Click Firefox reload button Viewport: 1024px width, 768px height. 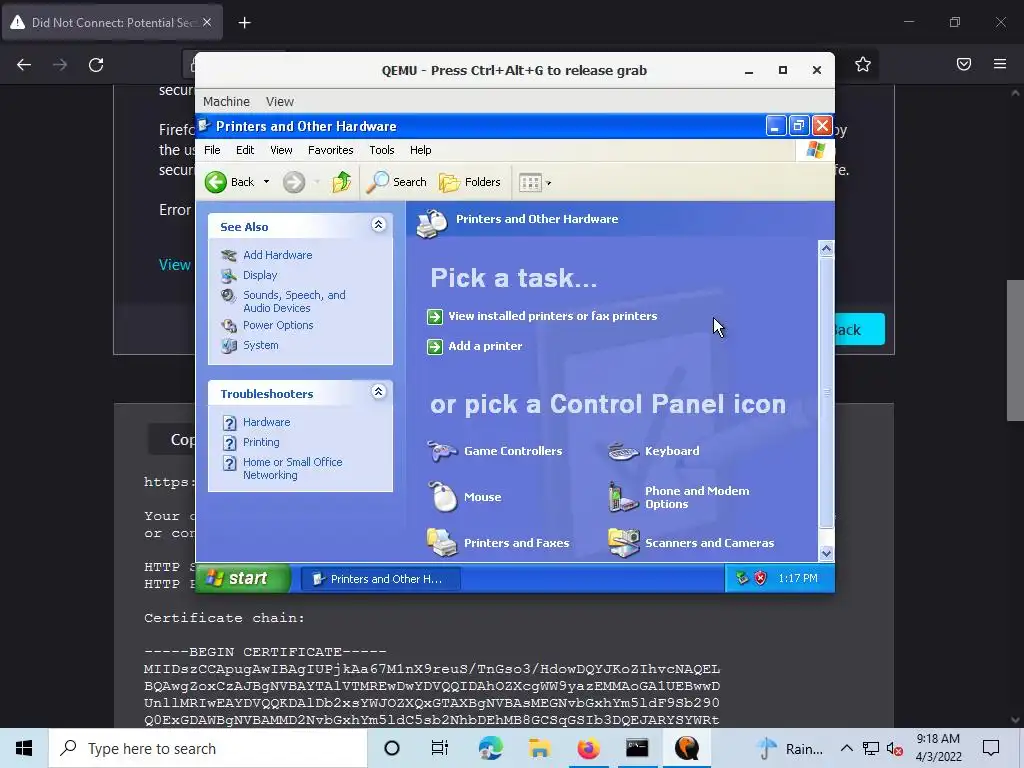(x=96, y=65)
